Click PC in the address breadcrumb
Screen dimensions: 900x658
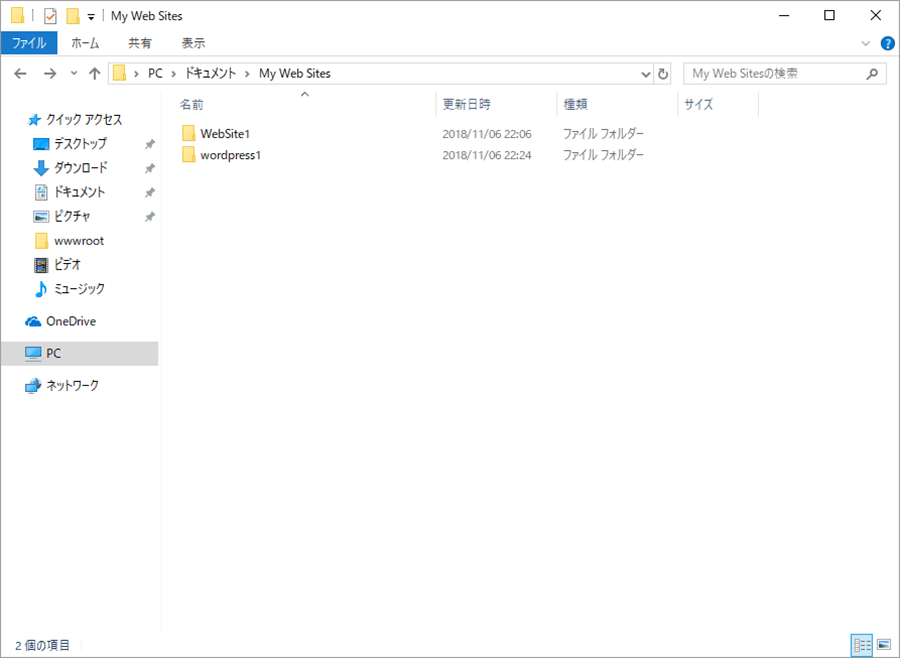click(x=156, y=73)
